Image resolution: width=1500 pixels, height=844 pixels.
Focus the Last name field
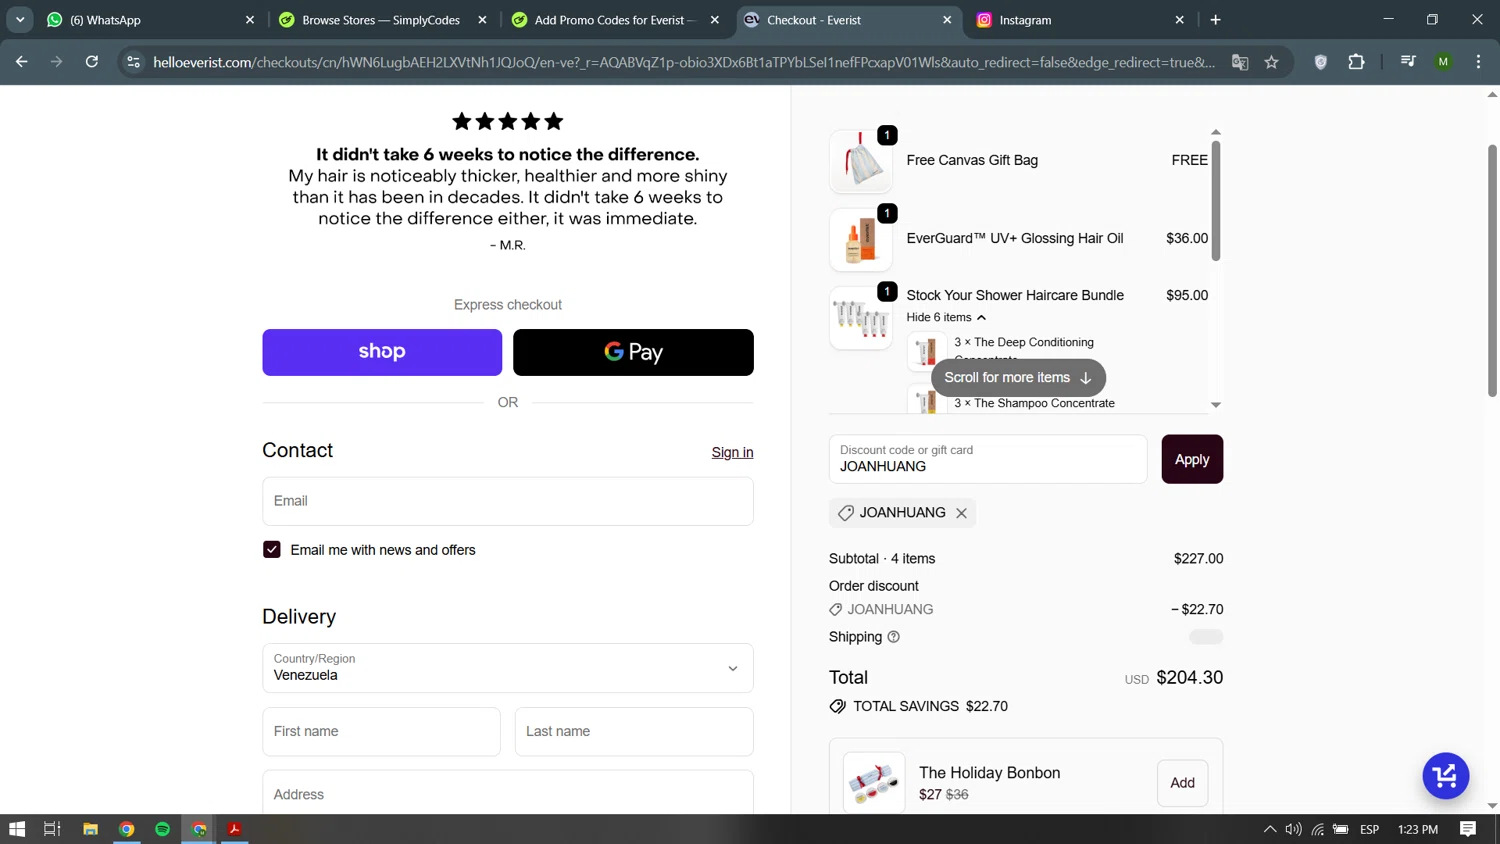point(634,732)
